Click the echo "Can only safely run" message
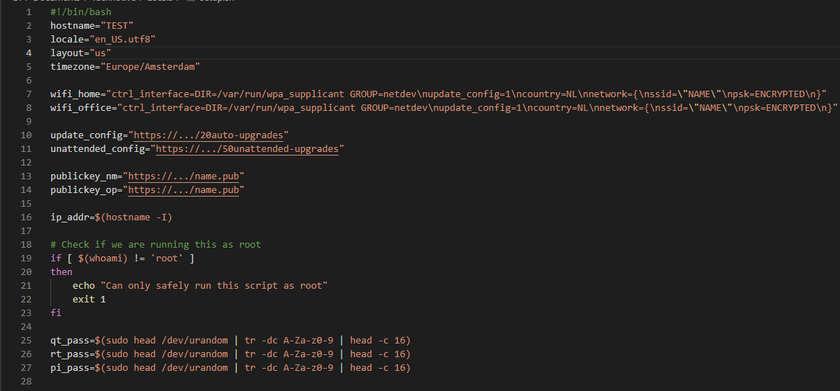Image resolution: width=840 pixels, height=391 pixels. coord(200,286)
